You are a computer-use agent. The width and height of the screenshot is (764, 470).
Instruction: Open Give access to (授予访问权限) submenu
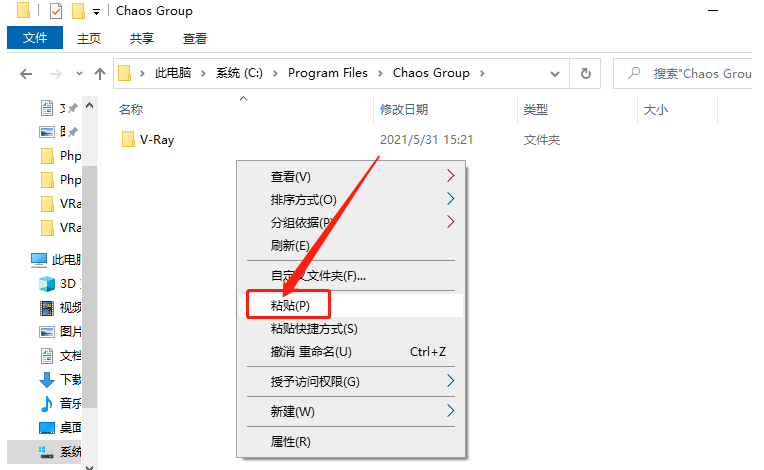(x=351, y=381)
